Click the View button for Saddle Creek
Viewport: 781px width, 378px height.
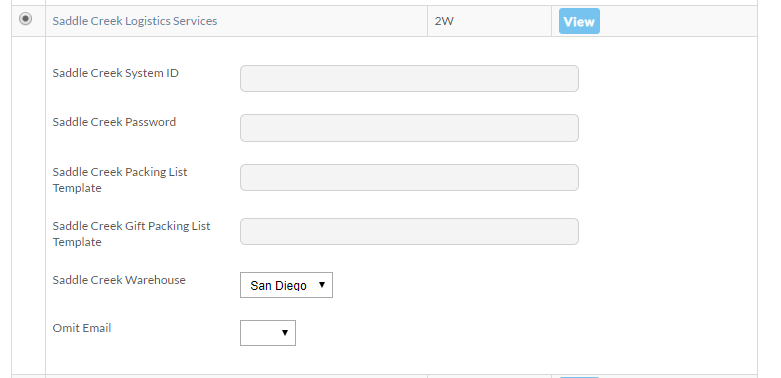point(579,21)
